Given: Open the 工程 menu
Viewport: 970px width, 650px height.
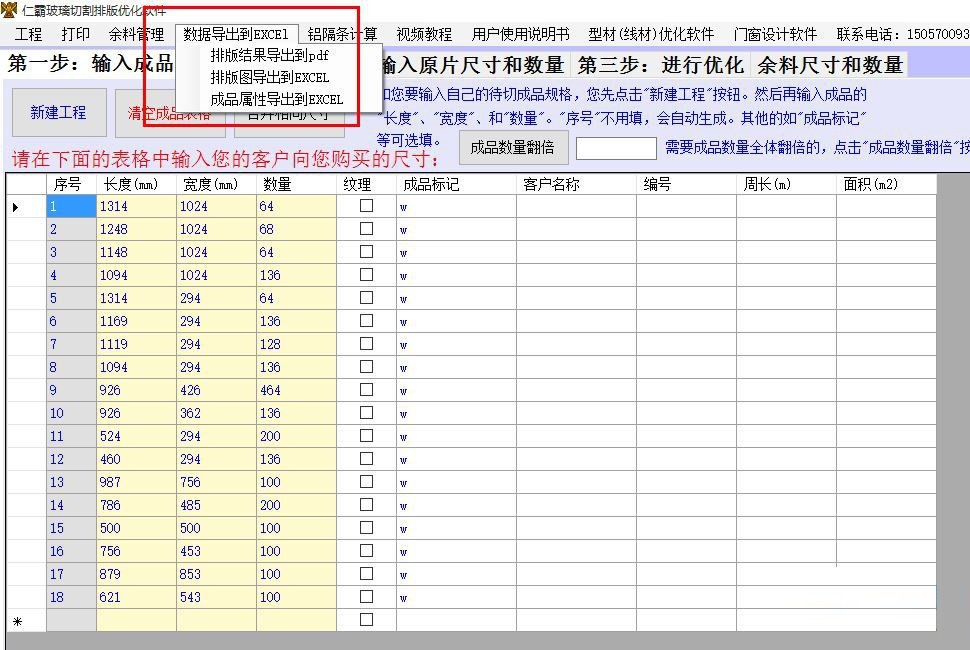Looking at the screenshot, I should (x=28, y=34).
